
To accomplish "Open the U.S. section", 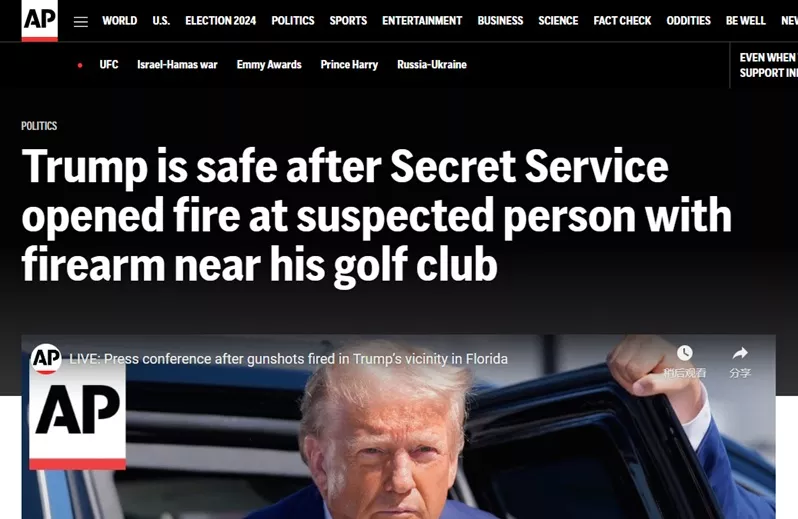I will (161, 21).
